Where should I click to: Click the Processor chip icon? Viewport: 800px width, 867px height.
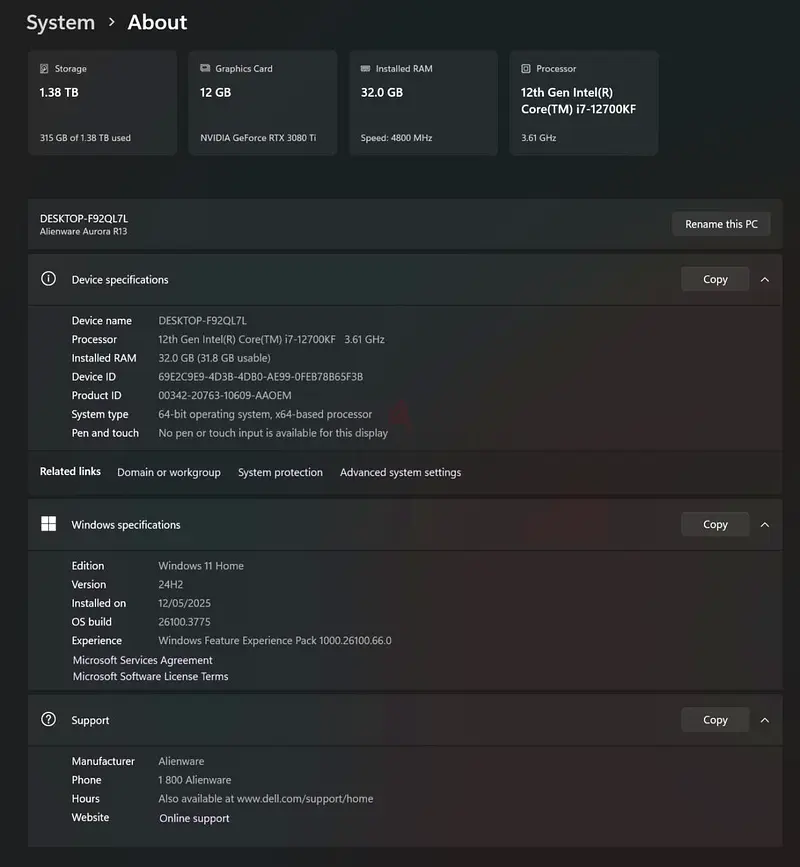point(526,69)
